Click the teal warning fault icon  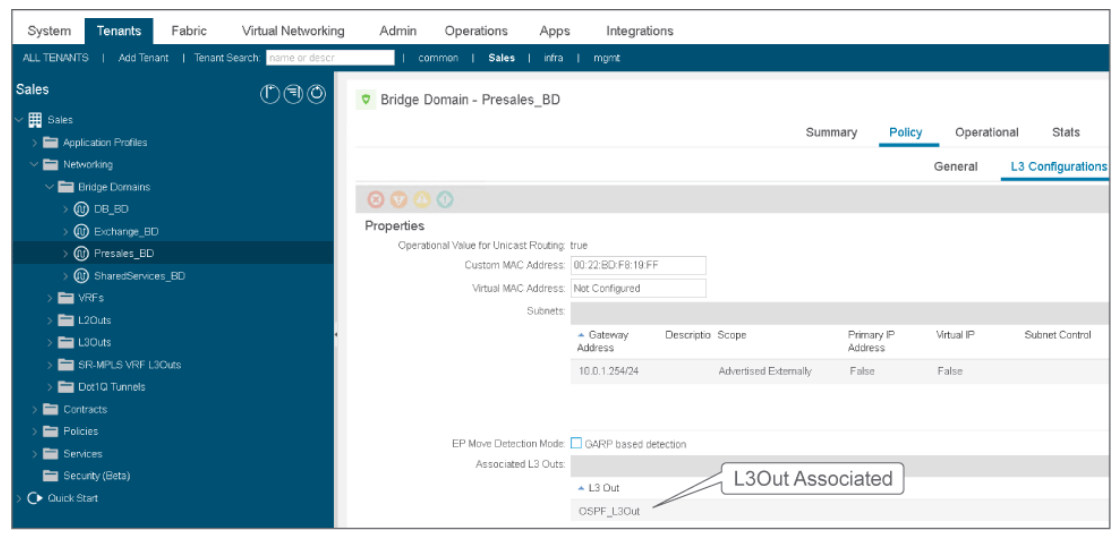point(445,200)
